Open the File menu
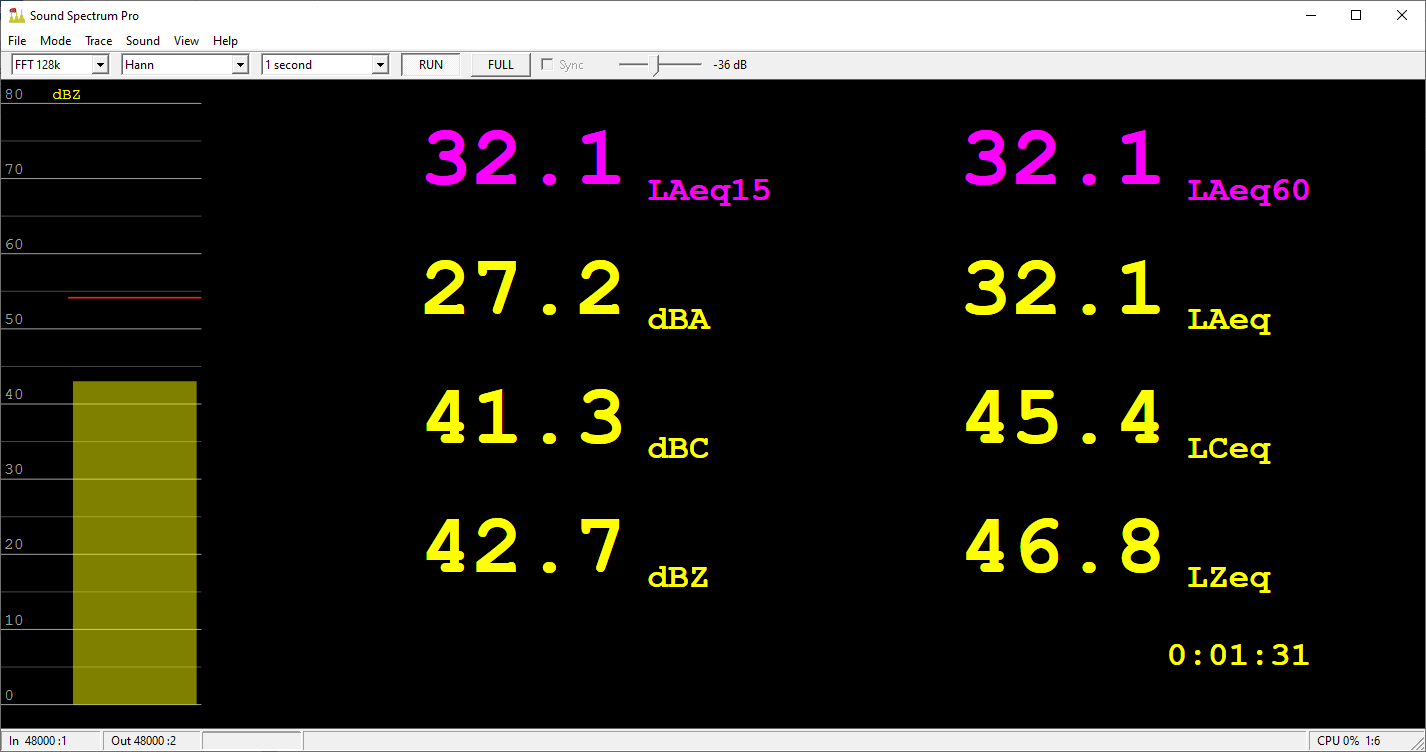 click(16, 41)
